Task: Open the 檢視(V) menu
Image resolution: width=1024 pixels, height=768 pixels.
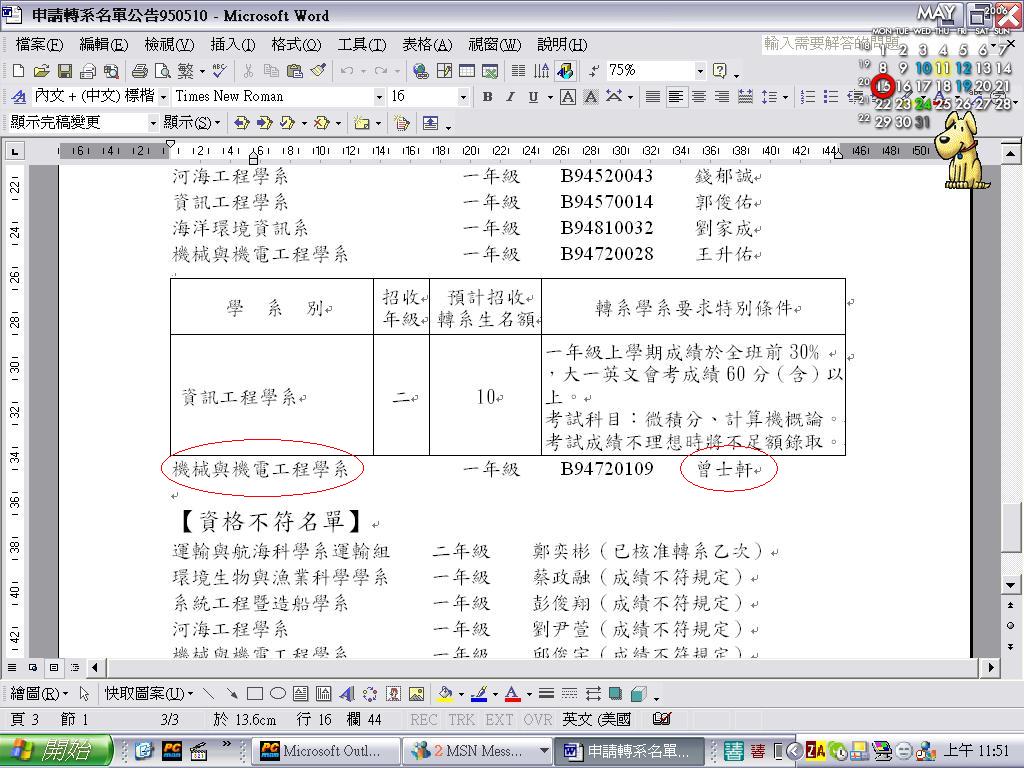Action: click(x=169, y=44)
